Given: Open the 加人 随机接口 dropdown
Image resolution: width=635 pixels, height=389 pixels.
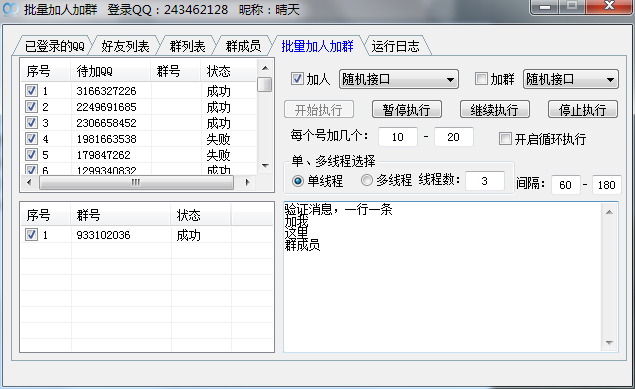Looking at the screenshot, I should coord(398,79).
